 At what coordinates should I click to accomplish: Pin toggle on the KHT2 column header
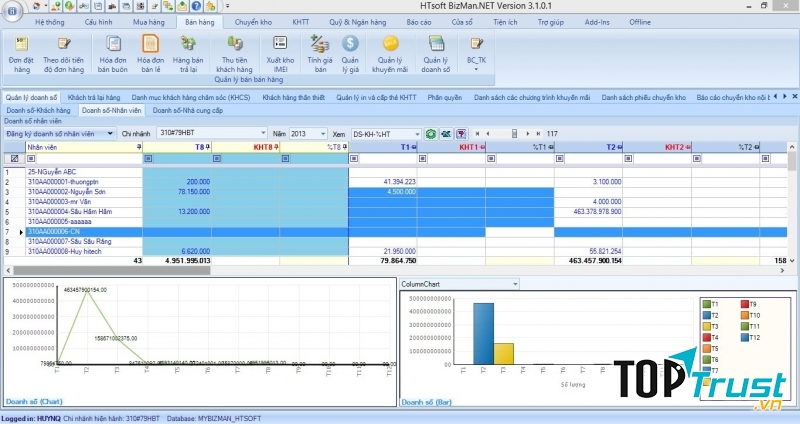tap(688, 147)
